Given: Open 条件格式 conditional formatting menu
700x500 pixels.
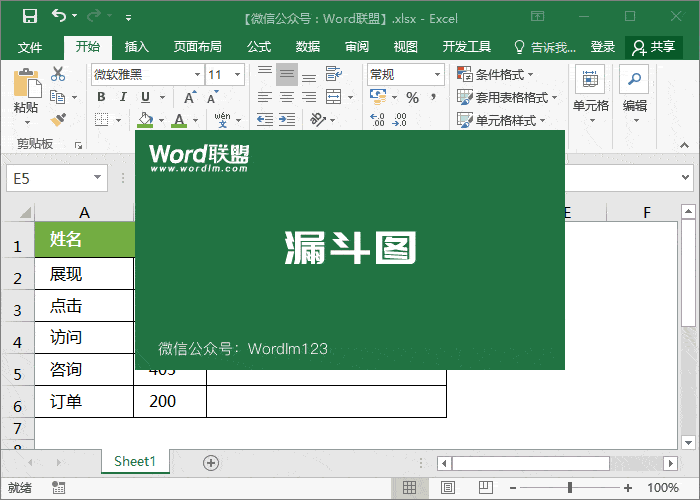Looking at the screenshot, I should [495, 74].
